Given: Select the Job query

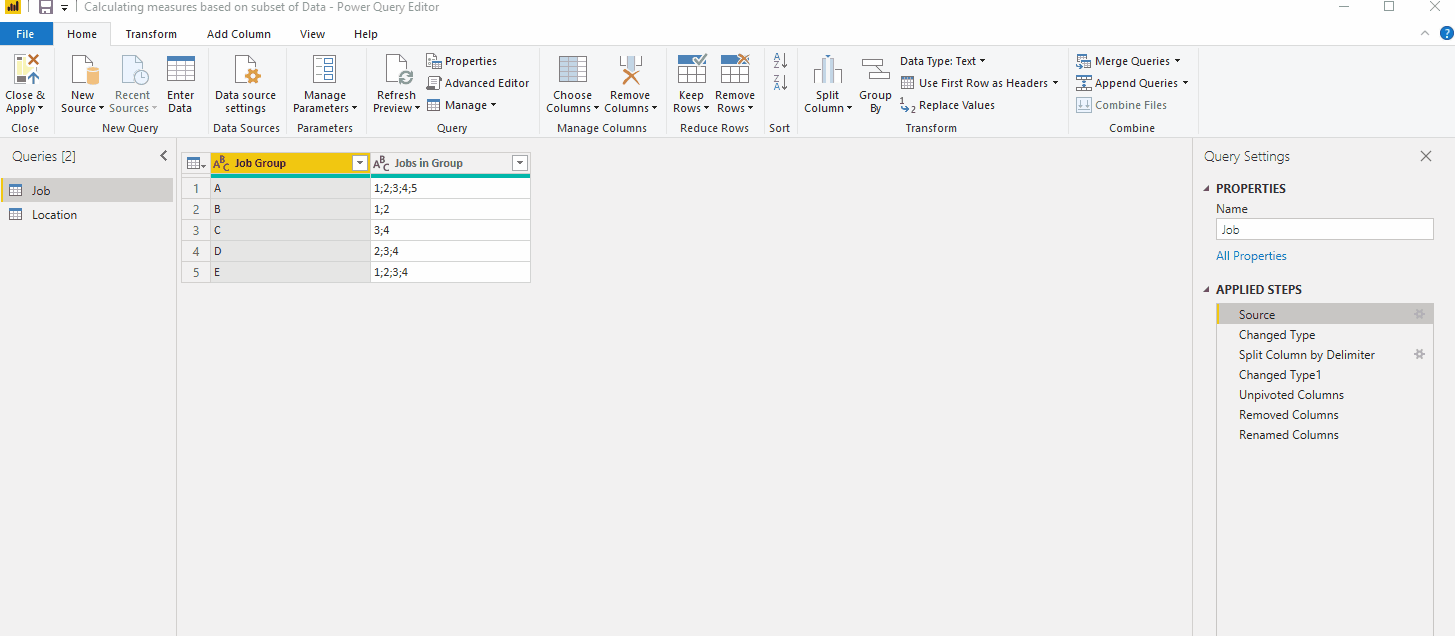Looking at the screenshot, I should click(x=87, y=190).
